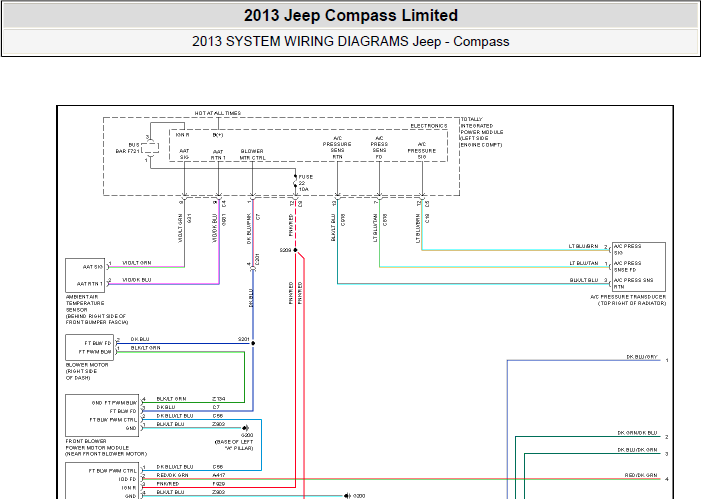Click the 'FT BLW FD' blower motor terminal

pyautogui.click(x=98, y=343)
